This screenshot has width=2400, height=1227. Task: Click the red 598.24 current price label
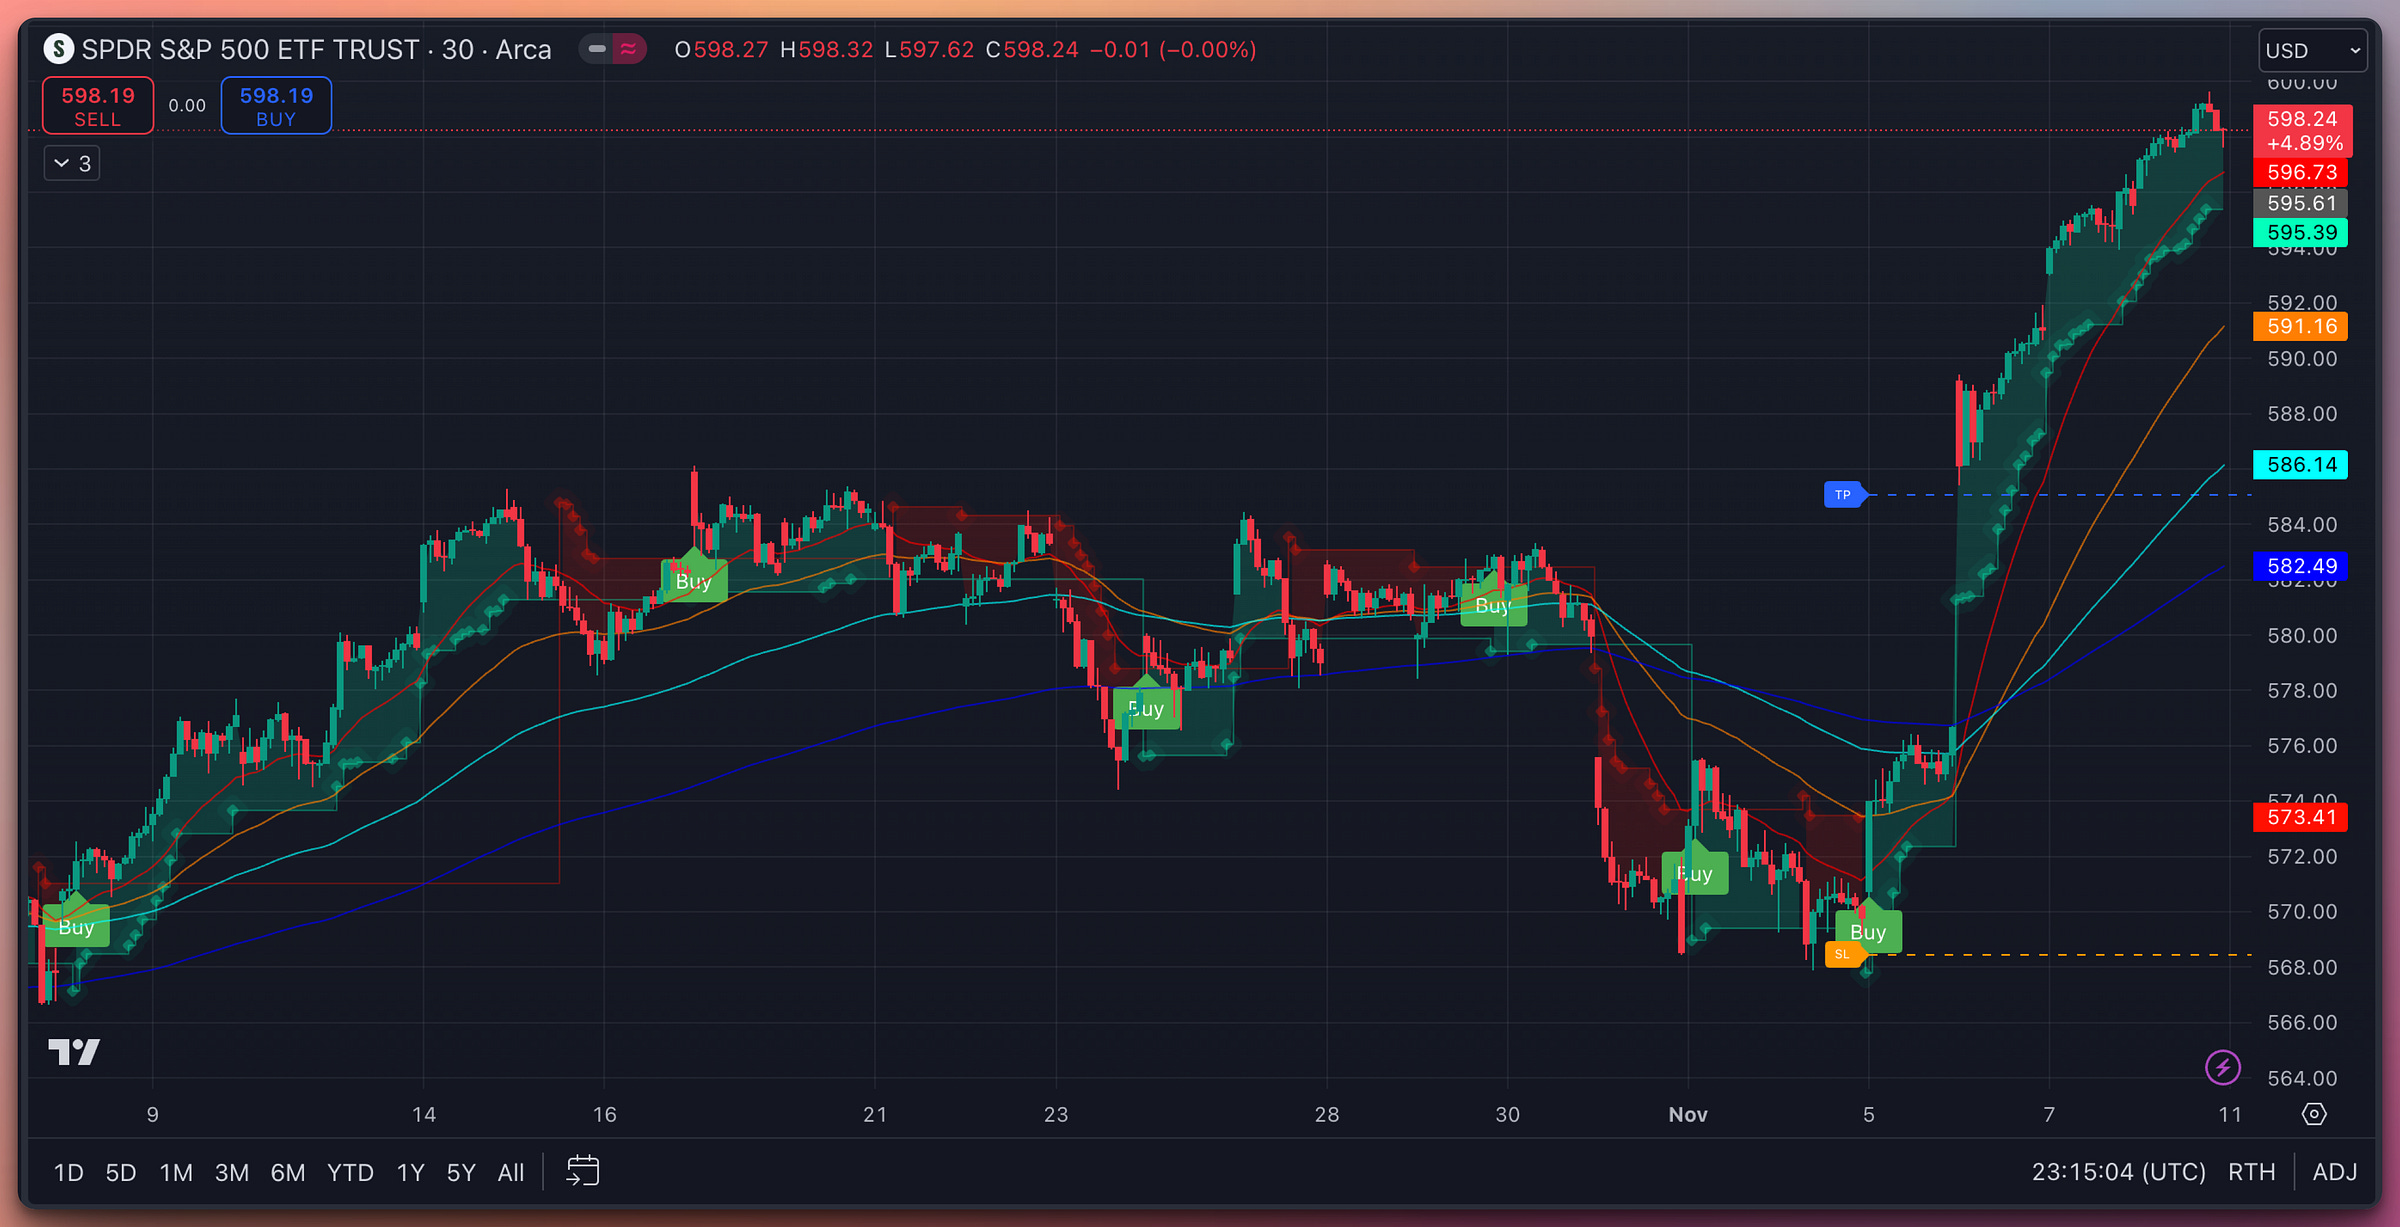pos(2302,131)
